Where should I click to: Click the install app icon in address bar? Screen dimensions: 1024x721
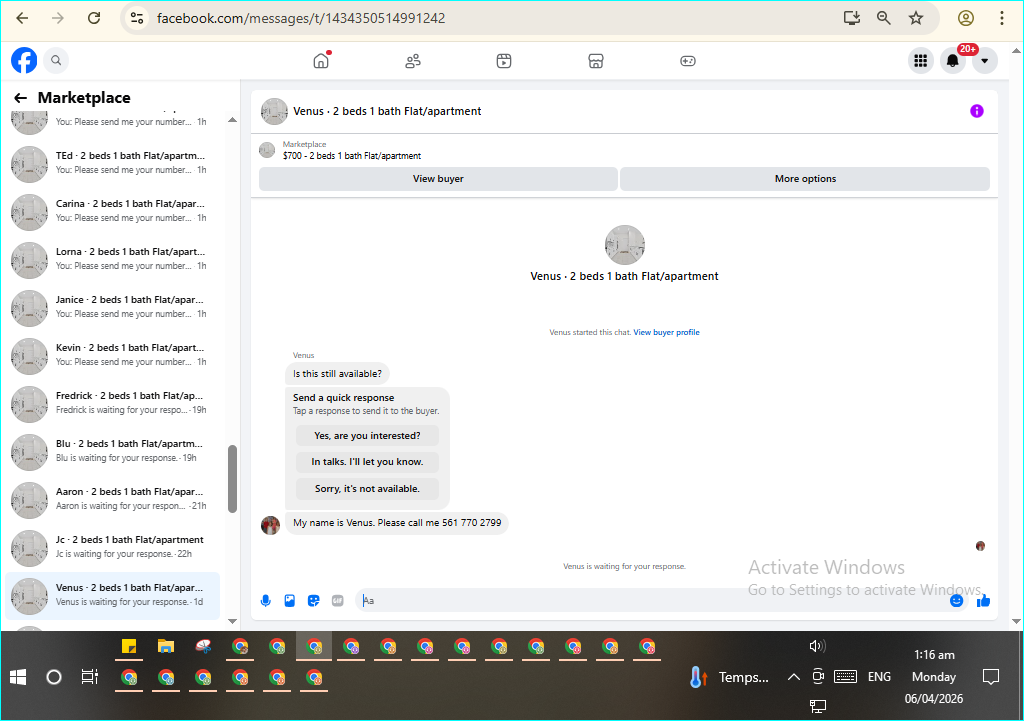(x=852, y=18)
